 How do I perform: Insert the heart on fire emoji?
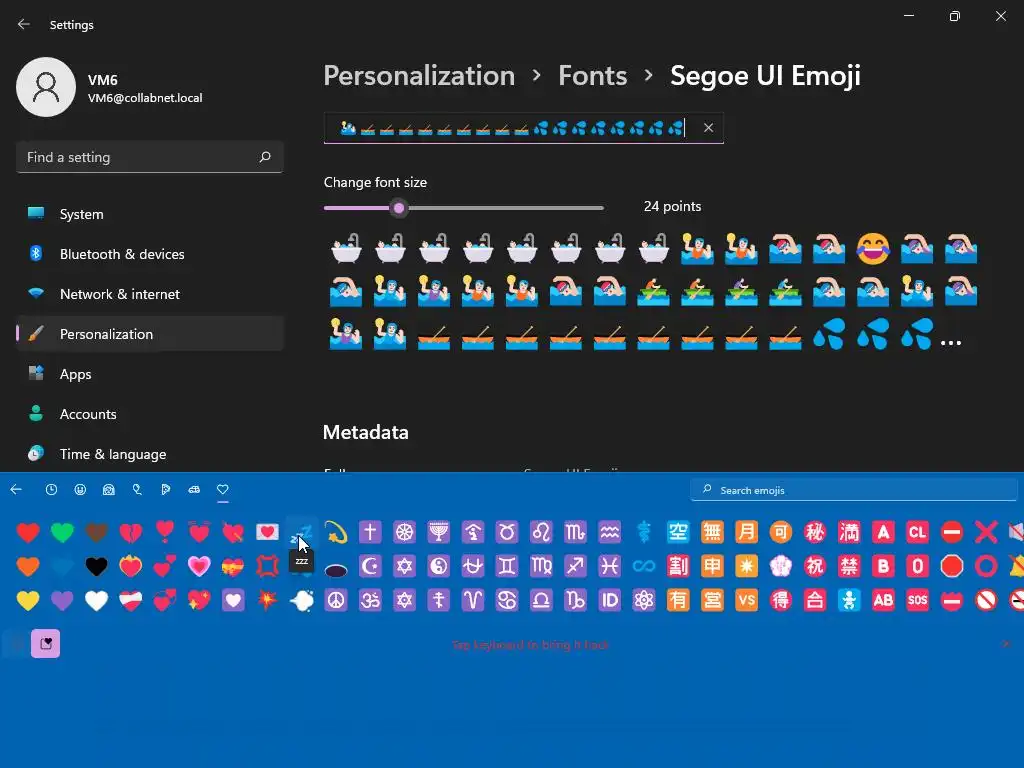(131, 566)
